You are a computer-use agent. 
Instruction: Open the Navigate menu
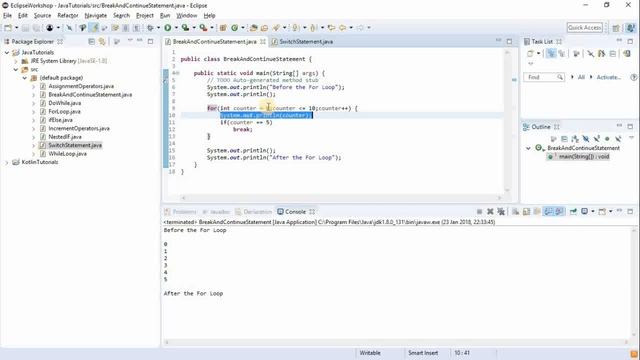coord(96,16)
